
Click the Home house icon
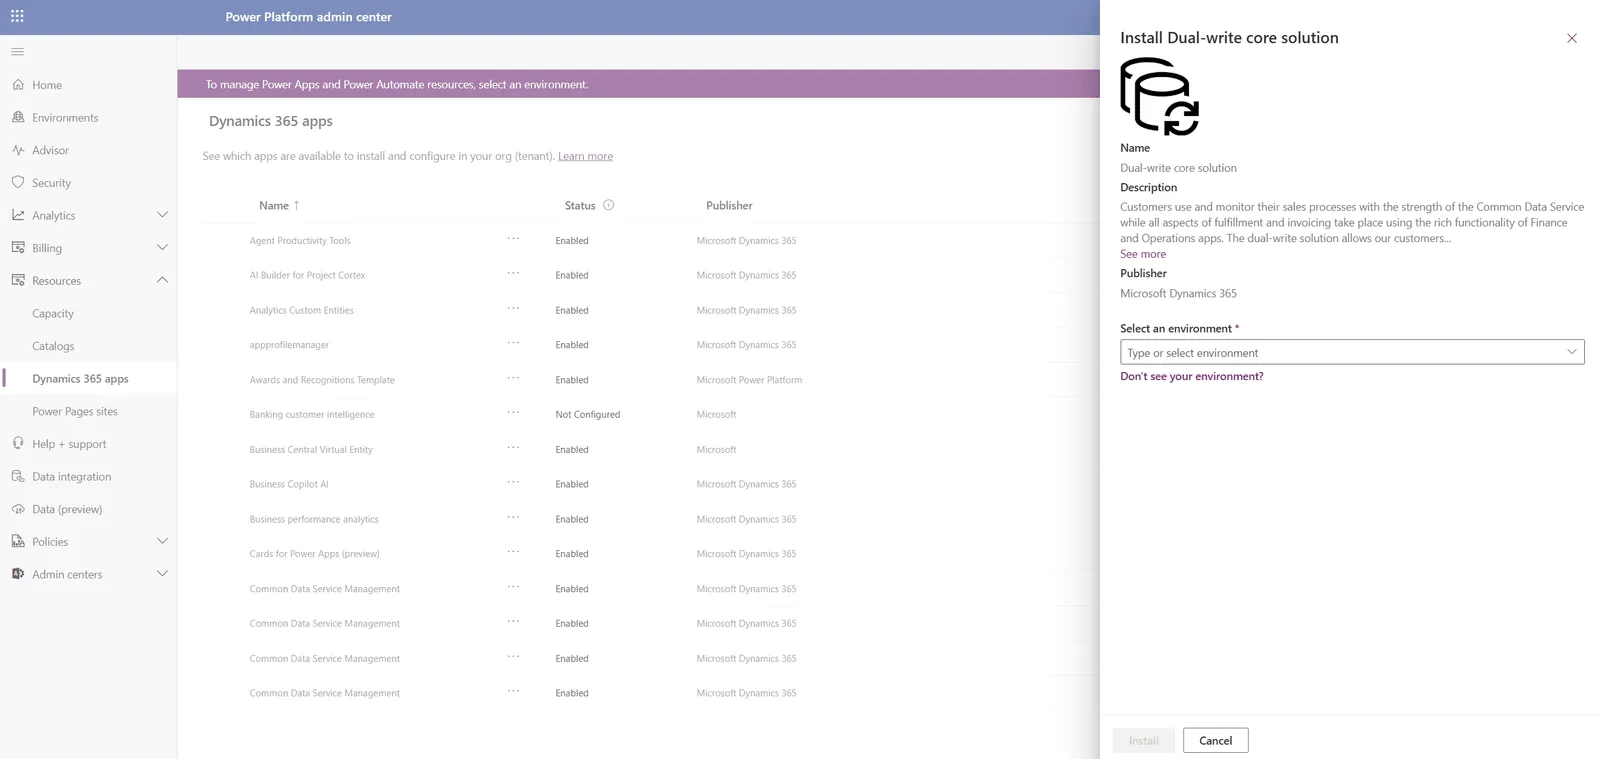(18, 85)
